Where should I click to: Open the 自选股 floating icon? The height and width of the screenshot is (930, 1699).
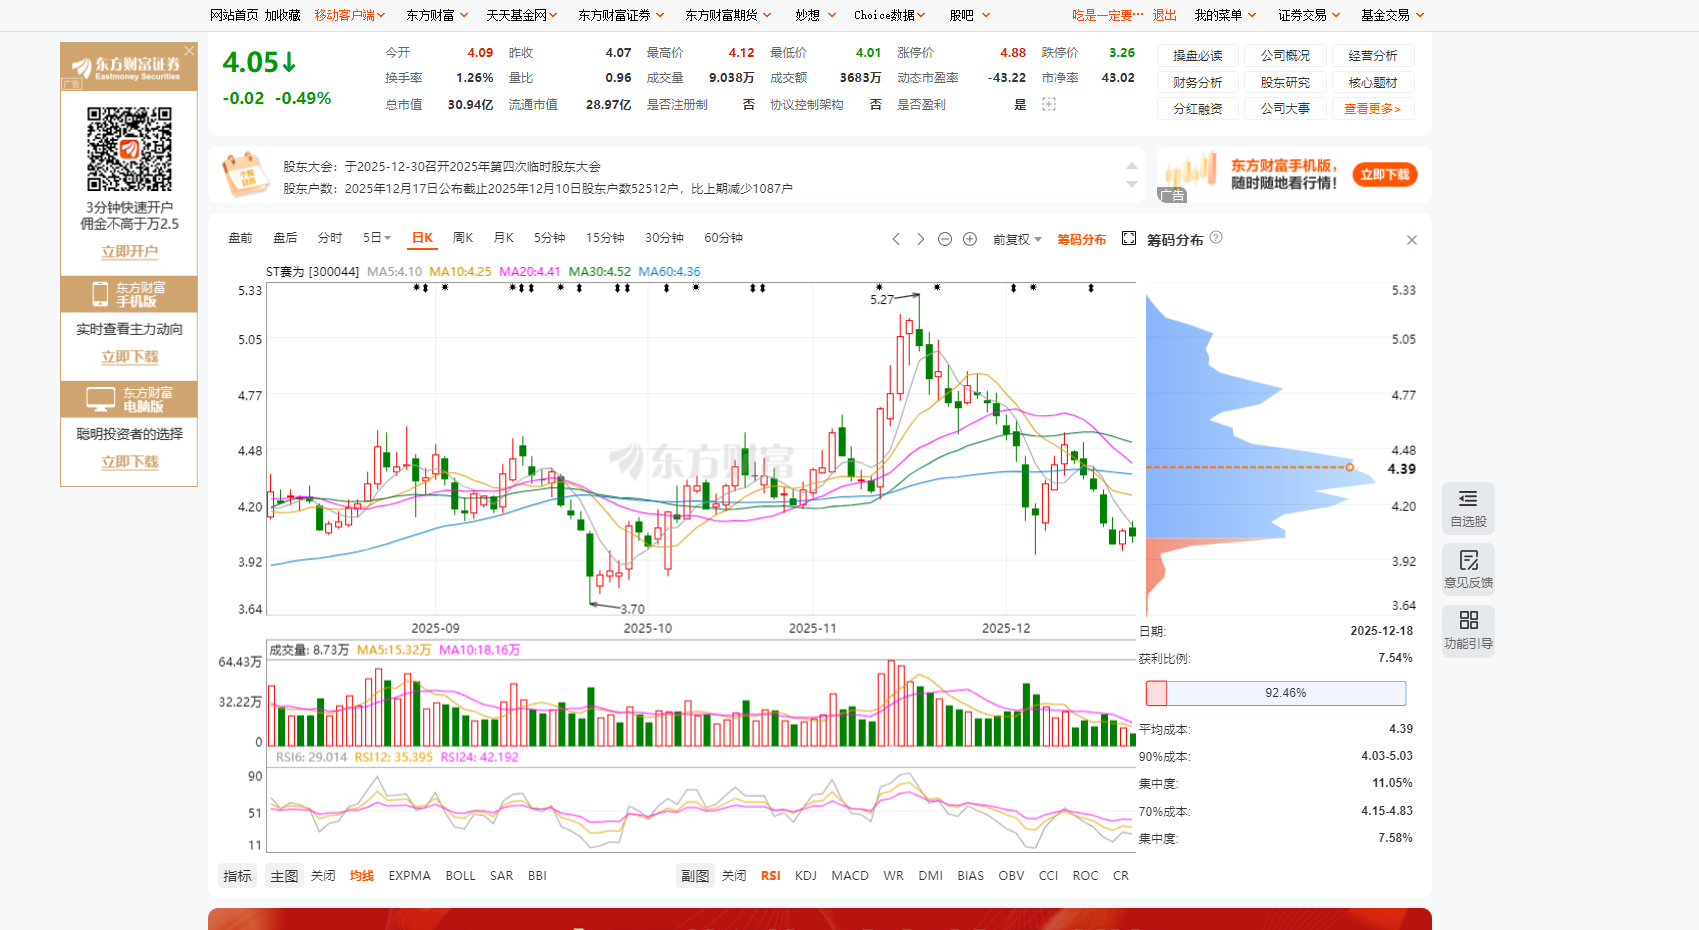1468,509
